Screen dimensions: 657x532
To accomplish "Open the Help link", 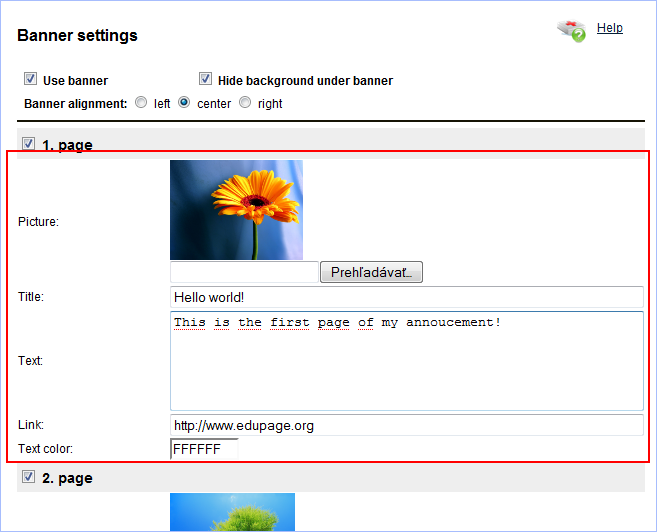I will tap(610, 28).
